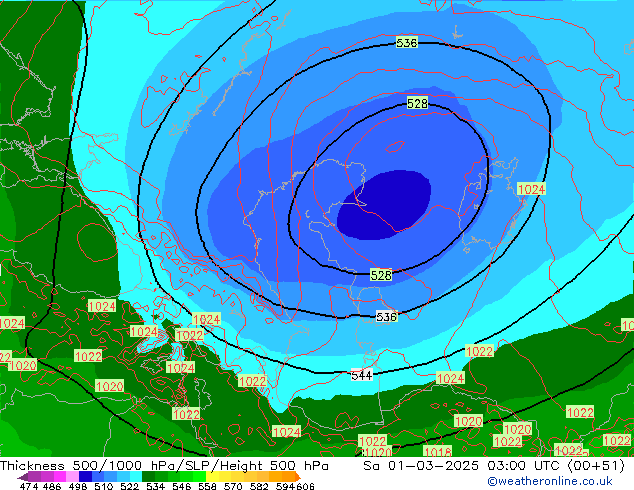Click the lower 536 height contour label
Image resolution: width=634 pixels, height=490 pixels.
click(387, 317)
